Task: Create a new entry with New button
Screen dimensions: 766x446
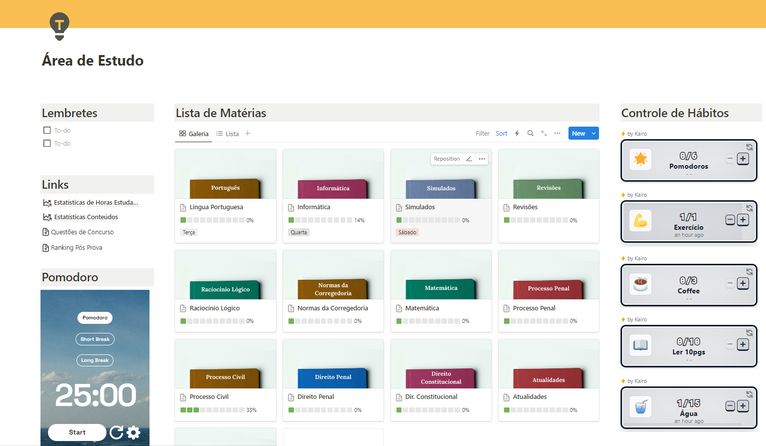Action: pos(578,133)
